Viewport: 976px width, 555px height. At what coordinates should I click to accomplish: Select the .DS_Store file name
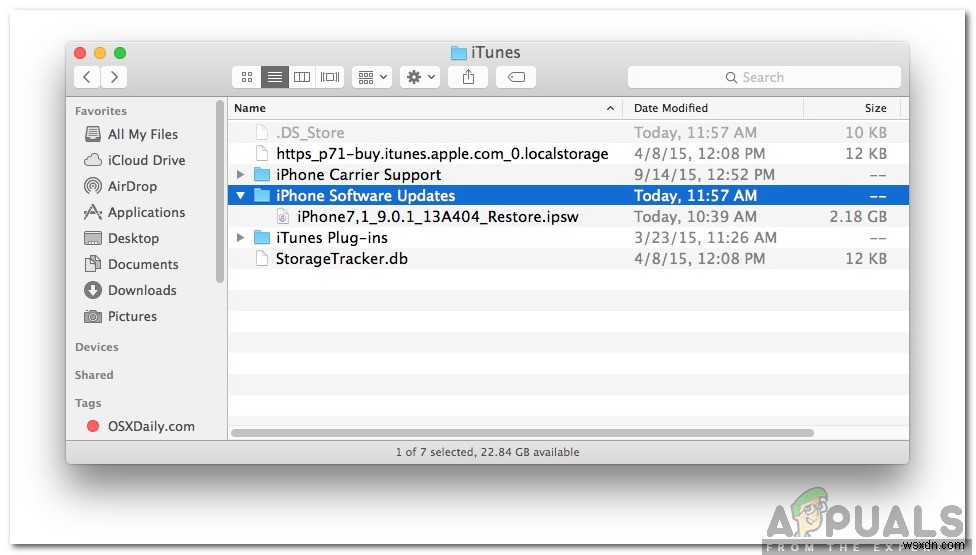(310, 133)
